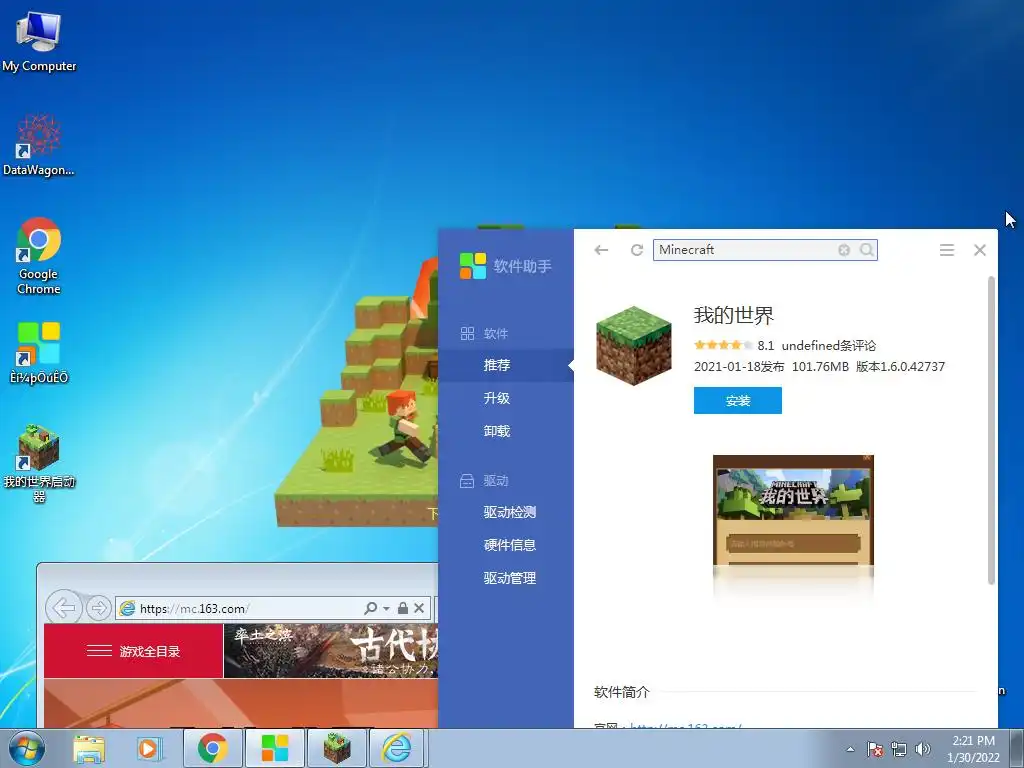Screen dimensions: 1024x768
Task: Click the grass block app icon
Action: tap(633, 345)
